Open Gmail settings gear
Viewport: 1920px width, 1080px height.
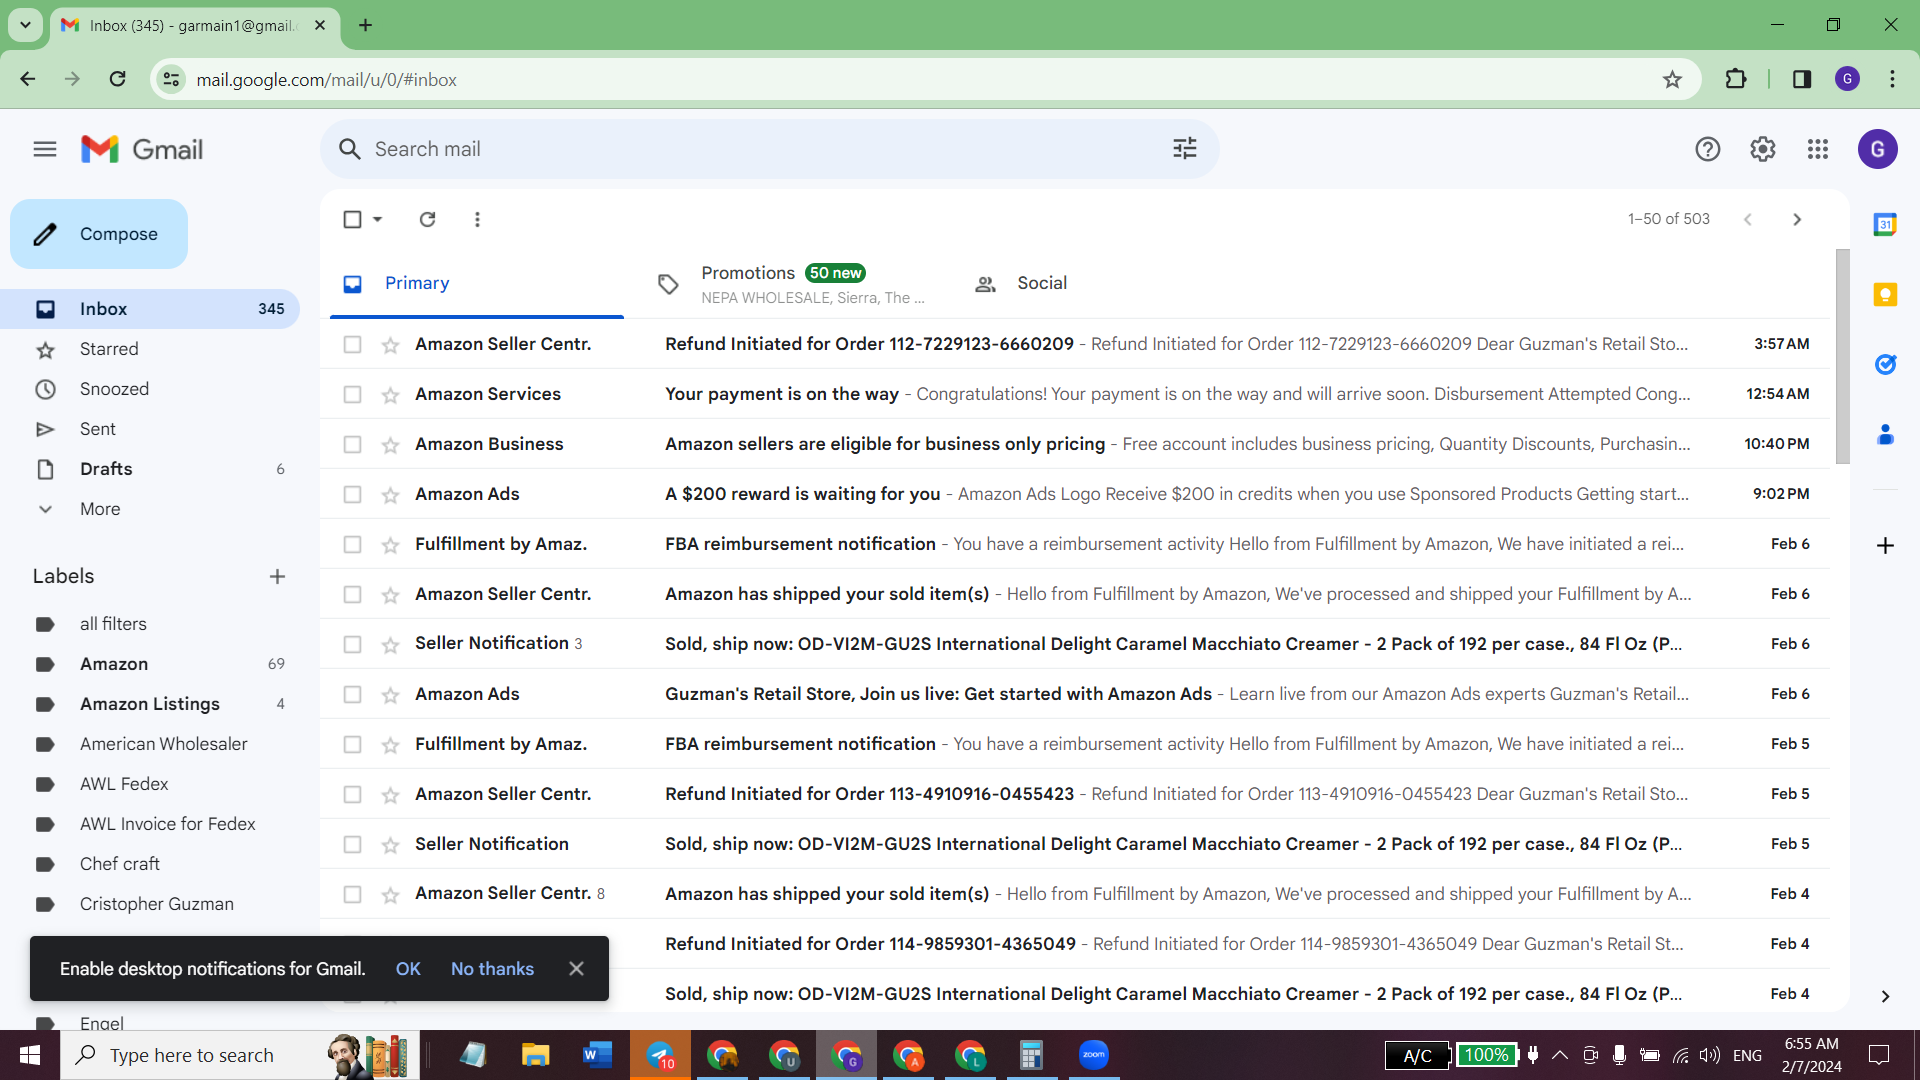click(x=1762, y=149)
